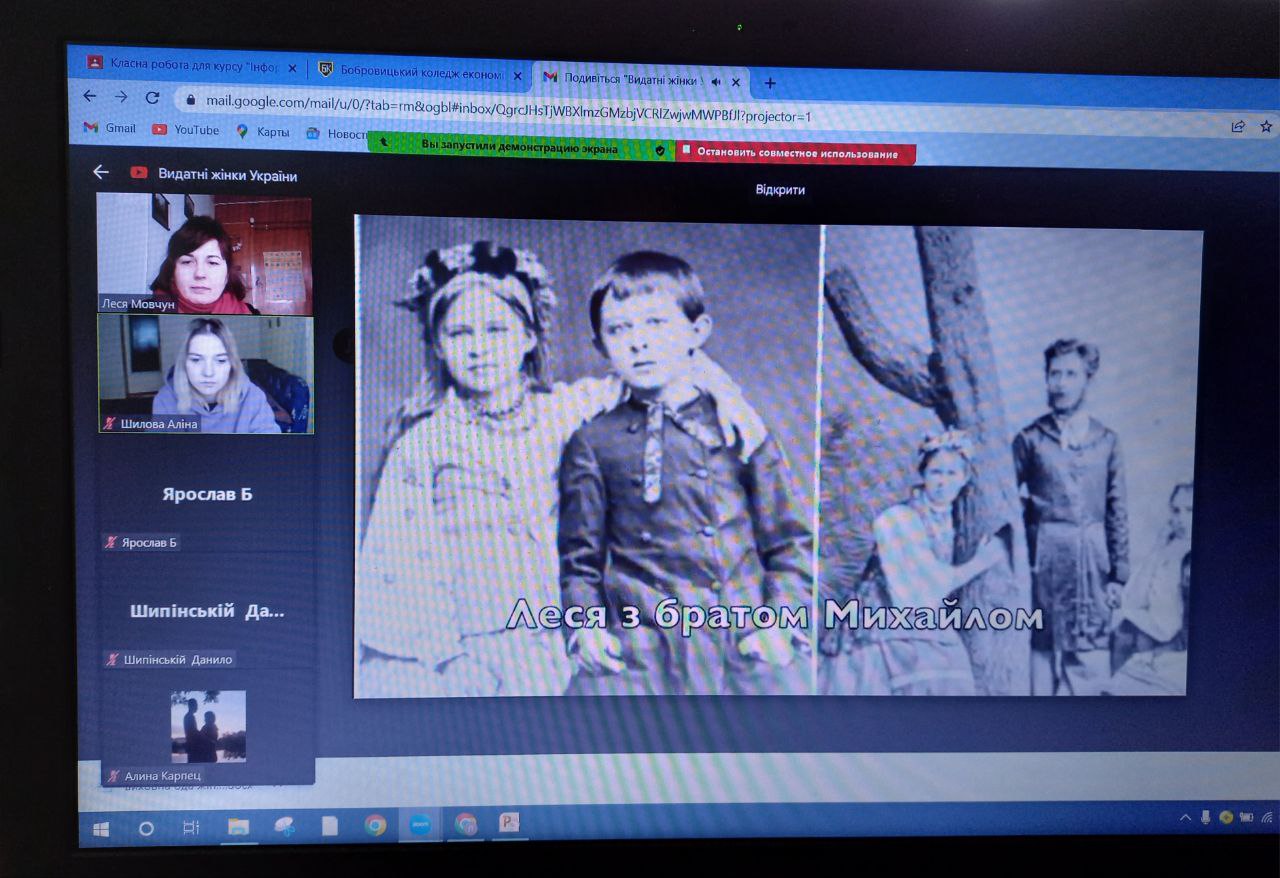Click muted mic icon next to Ярослав Б
Viewport: 1280px width, 878px height.
(x=111, y=542)
